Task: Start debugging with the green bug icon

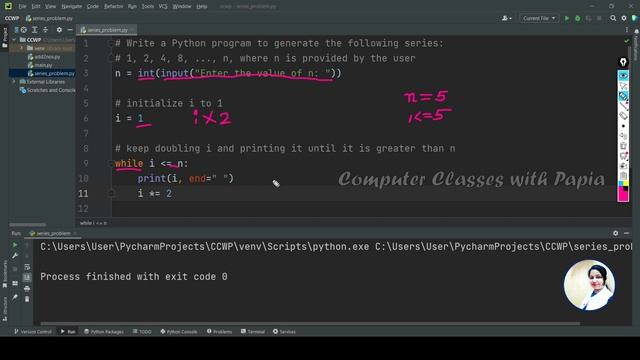Action: (x=578, y=18)
